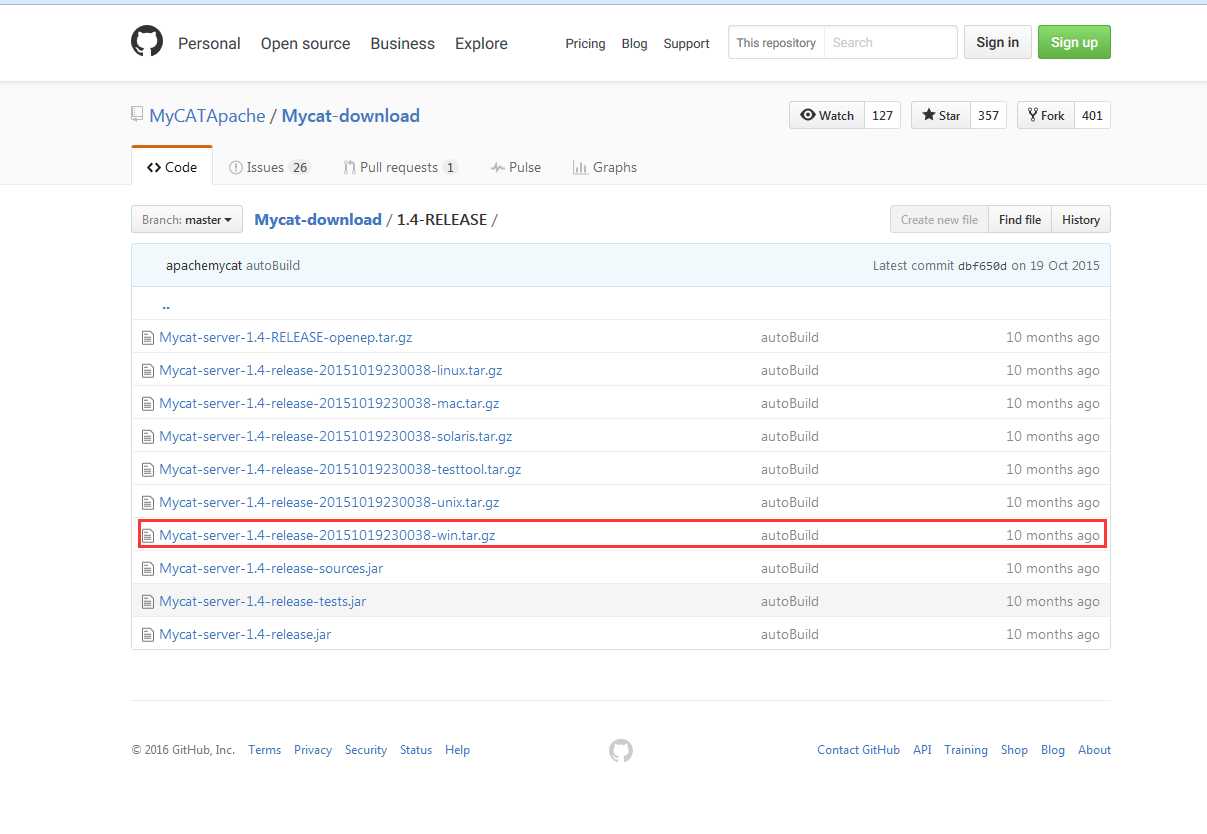Open the latest commit hash dbf650d
Image resolution: width=1207 pixels, height=834 pixels.
pos(982,266)
